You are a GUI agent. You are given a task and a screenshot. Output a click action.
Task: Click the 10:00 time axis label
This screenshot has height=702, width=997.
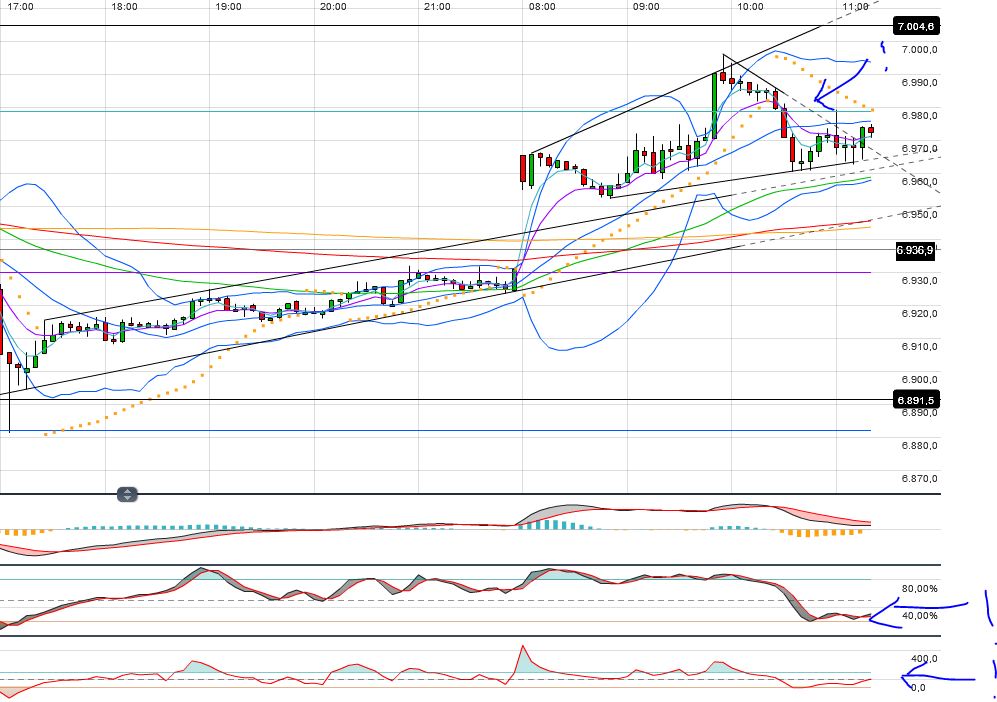click(750, 6)
